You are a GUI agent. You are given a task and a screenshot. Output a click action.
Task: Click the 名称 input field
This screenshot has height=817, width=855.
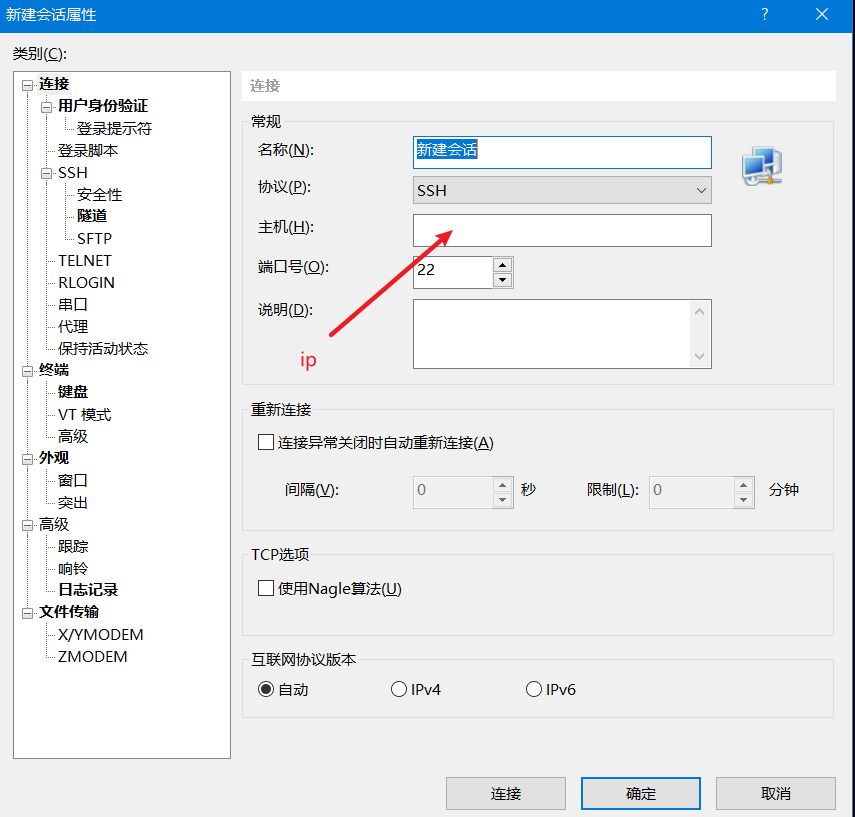tap(562, 152)
